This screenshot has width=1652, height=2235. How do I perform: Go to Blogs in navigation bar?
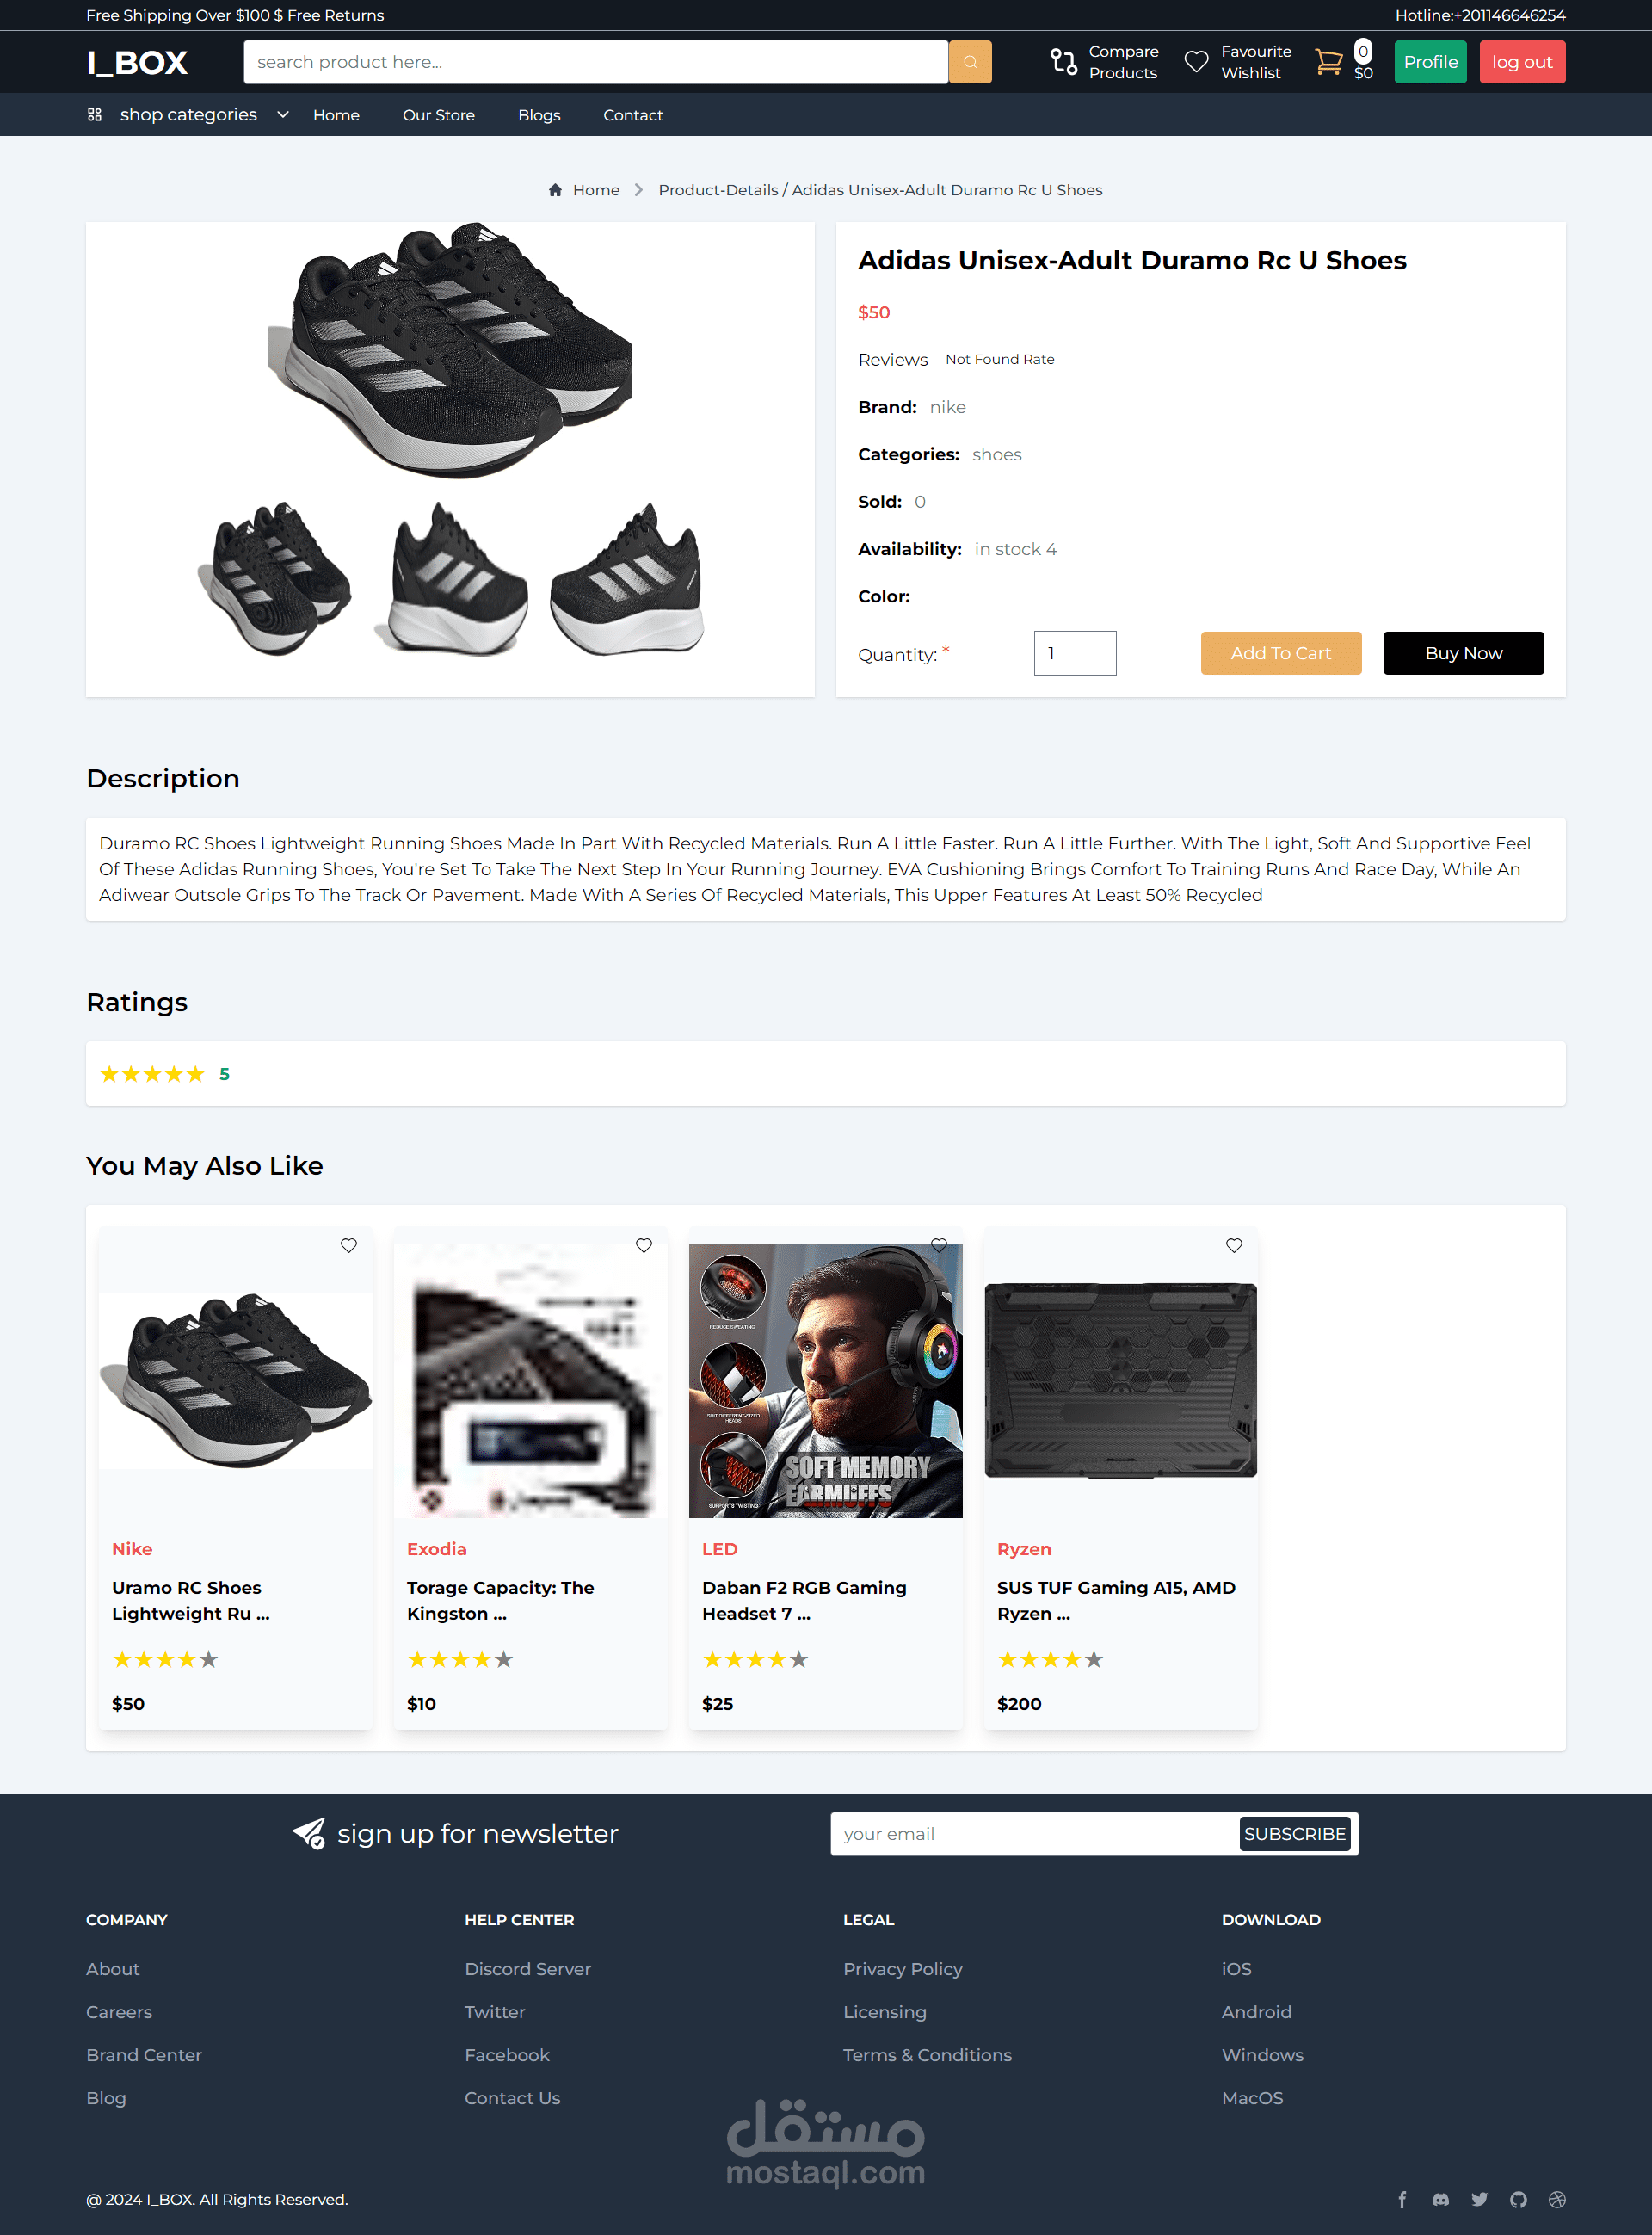pyautogui.click(x=539, y=115)
